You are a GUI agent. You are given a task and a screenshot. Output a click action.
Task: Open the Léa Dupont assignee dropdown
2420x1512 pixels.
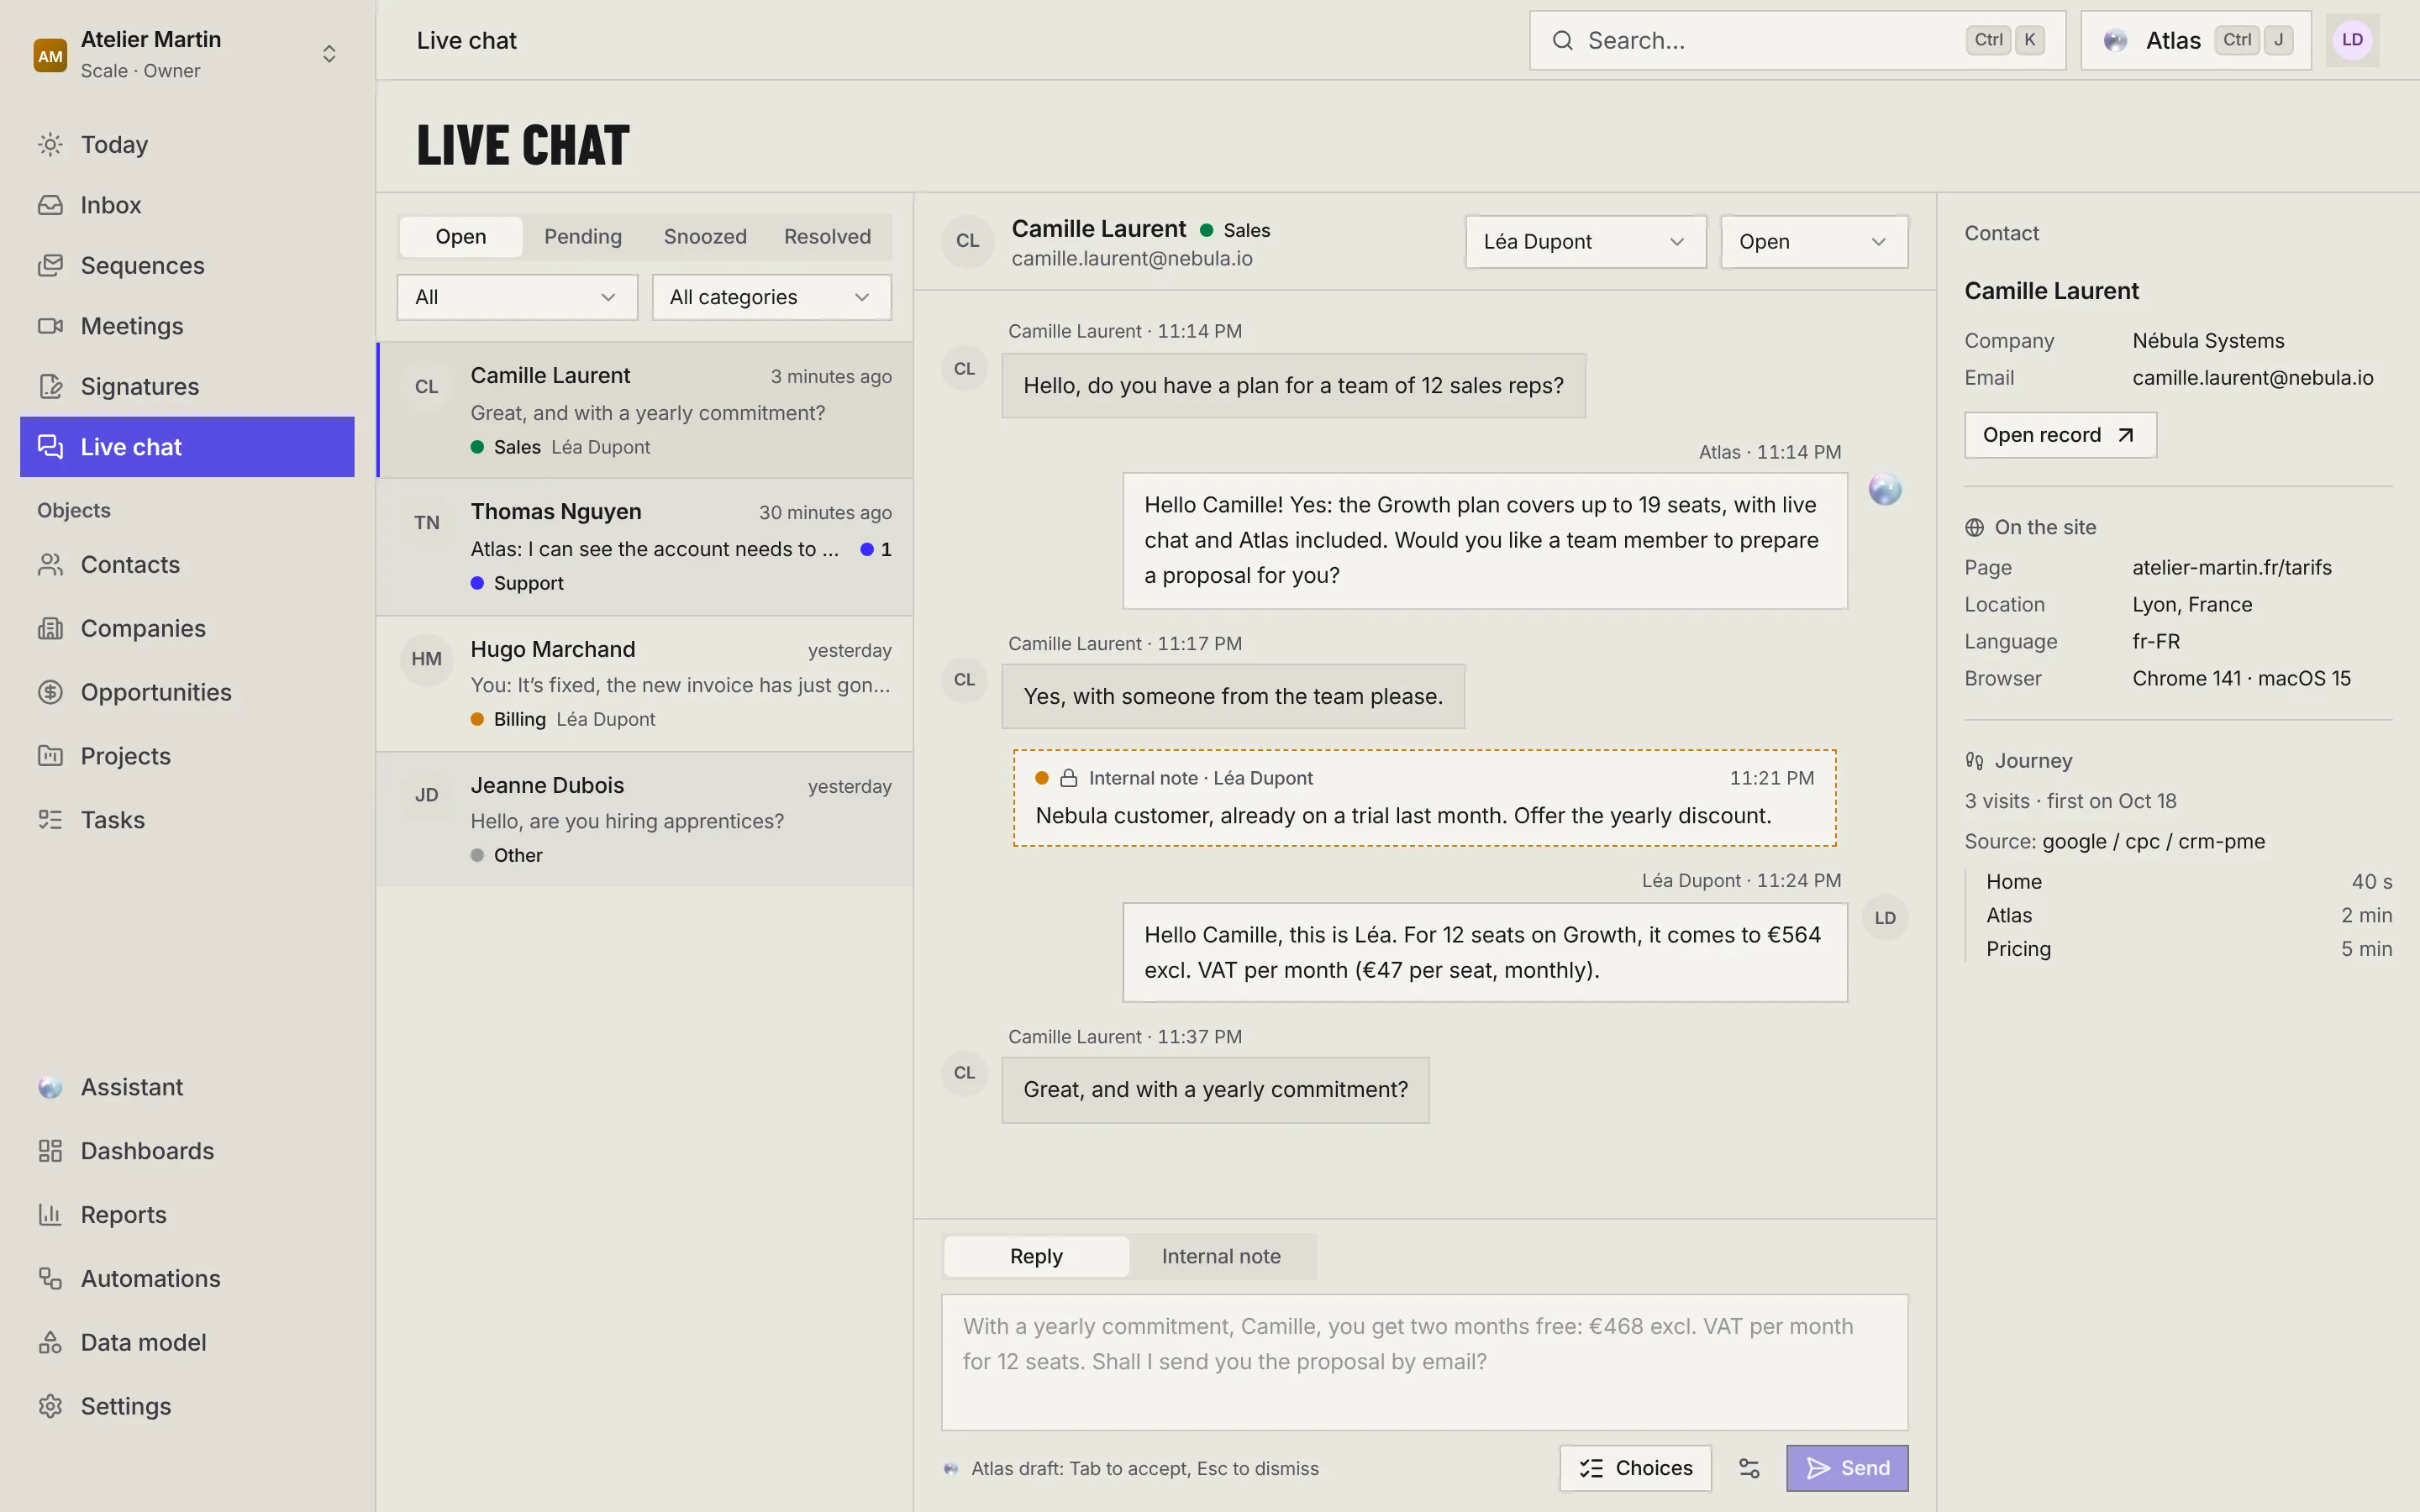[1585, 242]
